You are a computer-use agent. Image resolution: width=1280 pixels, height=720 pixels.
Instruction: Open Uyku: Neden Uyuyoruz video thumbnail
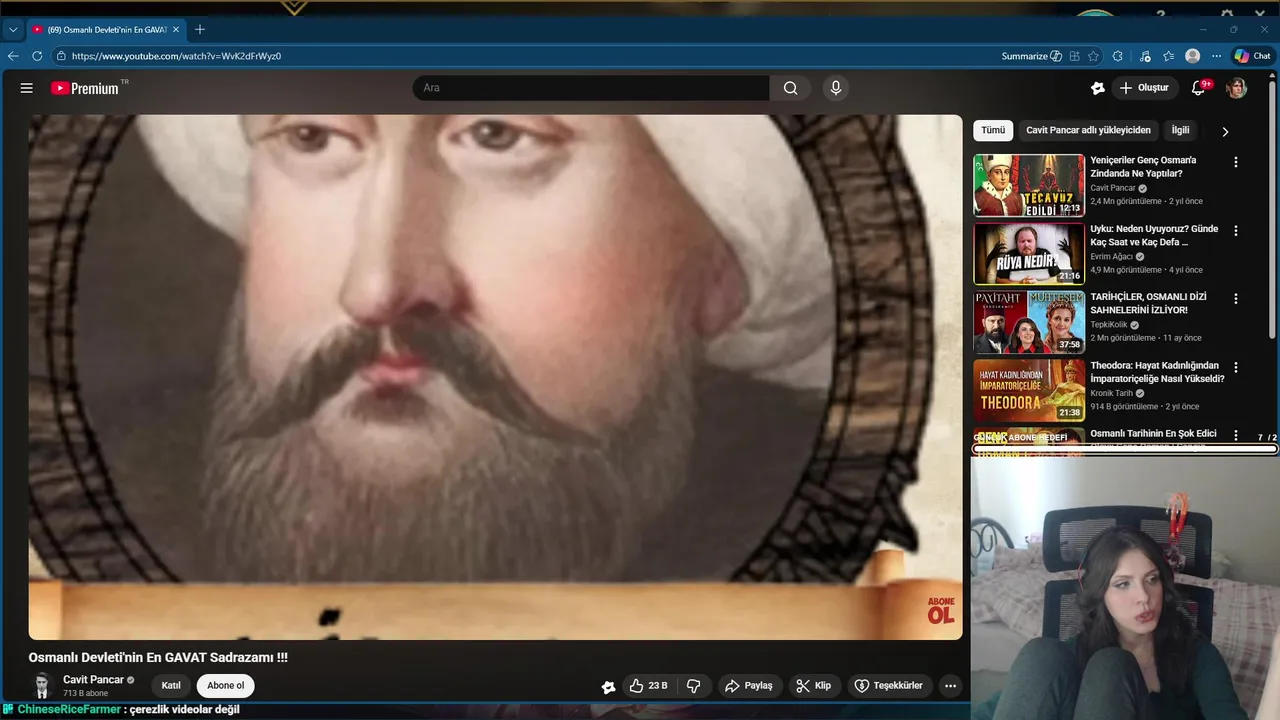[1029, 253]
